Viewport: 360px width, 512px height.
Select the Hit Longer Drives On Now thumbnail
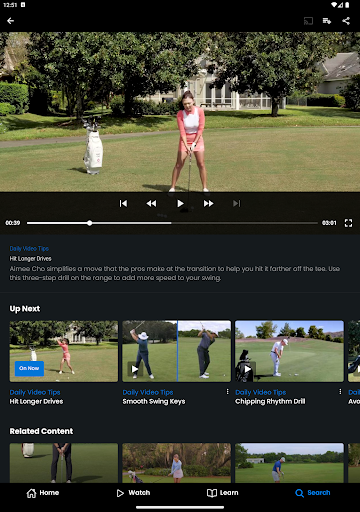[64, 351]
